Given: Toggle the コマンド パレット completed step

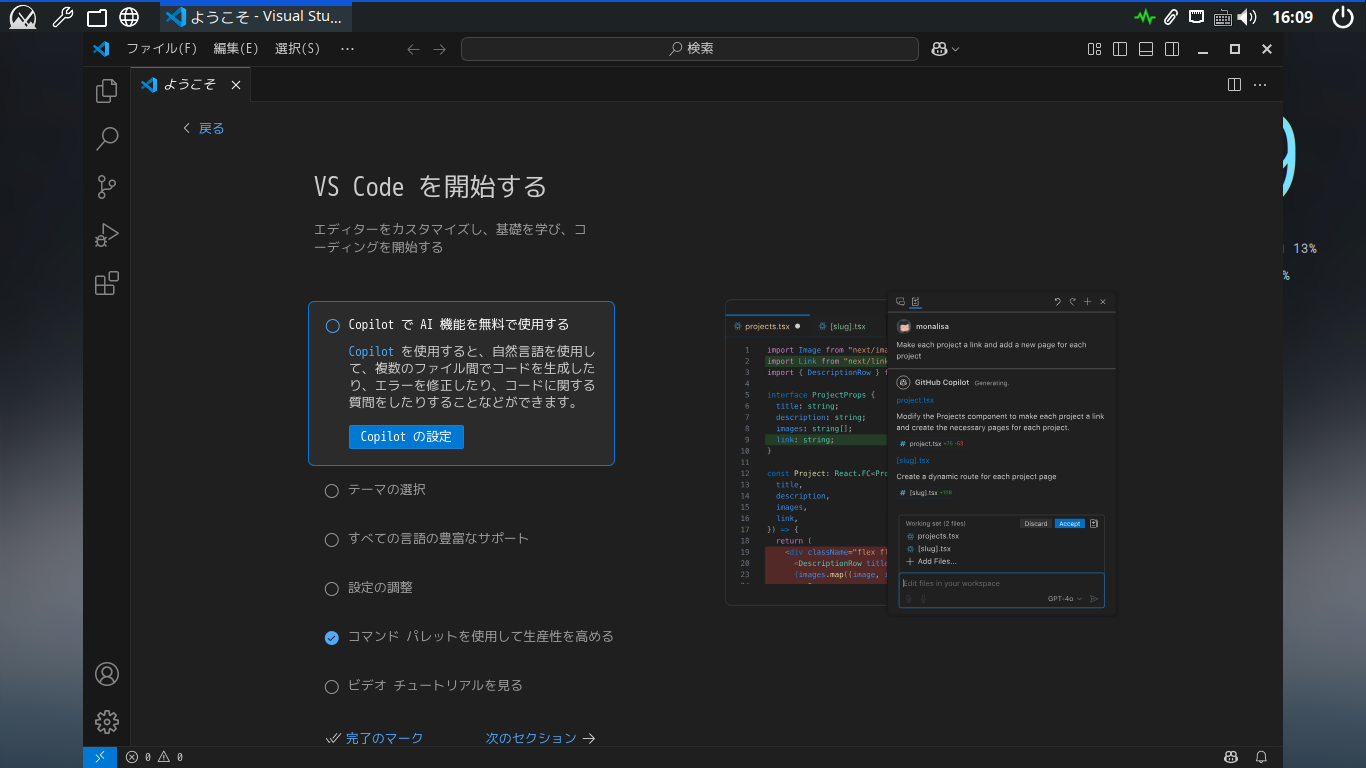Looking at the screenshot, I should pyautogui.click(x=332, y=637).
